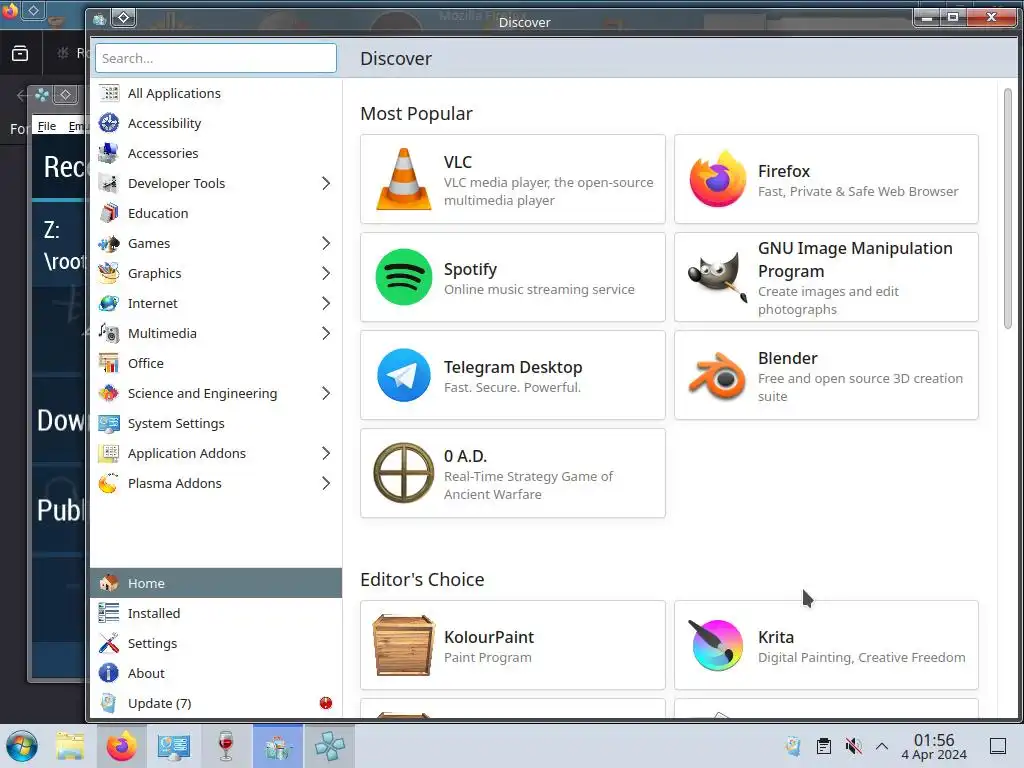Click the Science and Engineering icon
The image size is (1024, 768).
click(109, 394)
